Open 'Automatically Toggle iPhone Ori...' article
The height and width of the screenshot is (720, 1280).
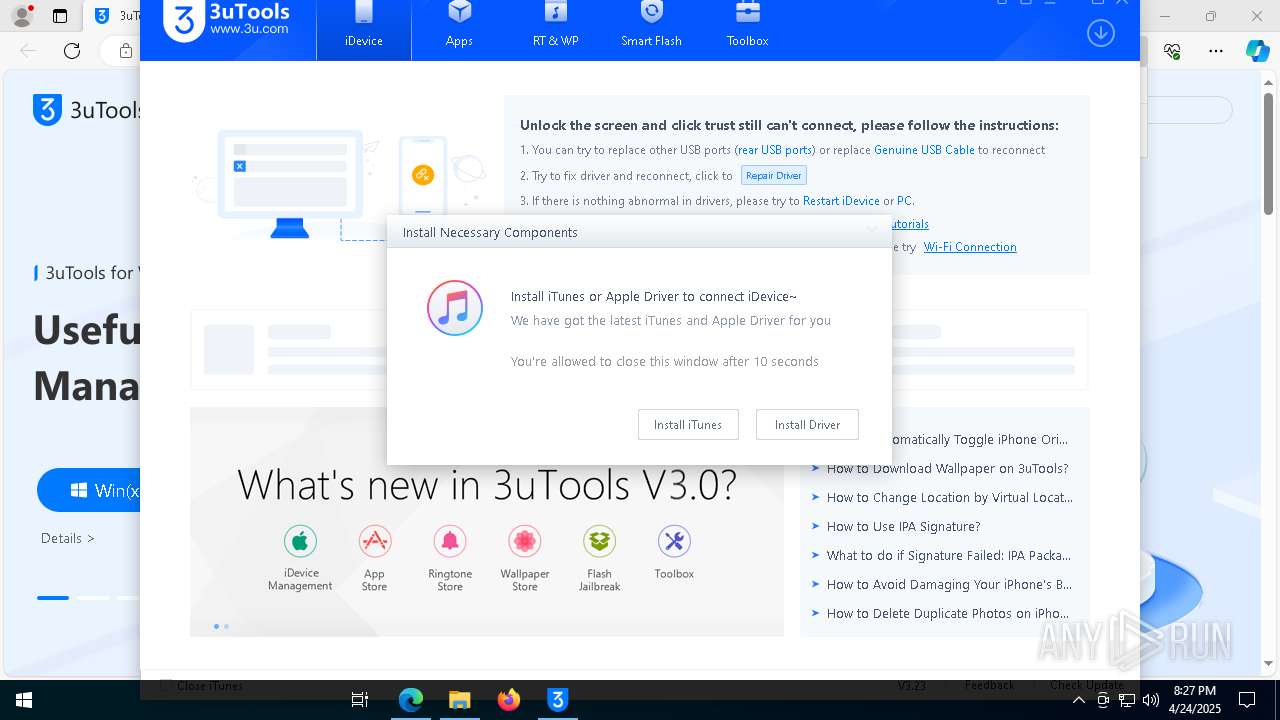coord(980,439)
